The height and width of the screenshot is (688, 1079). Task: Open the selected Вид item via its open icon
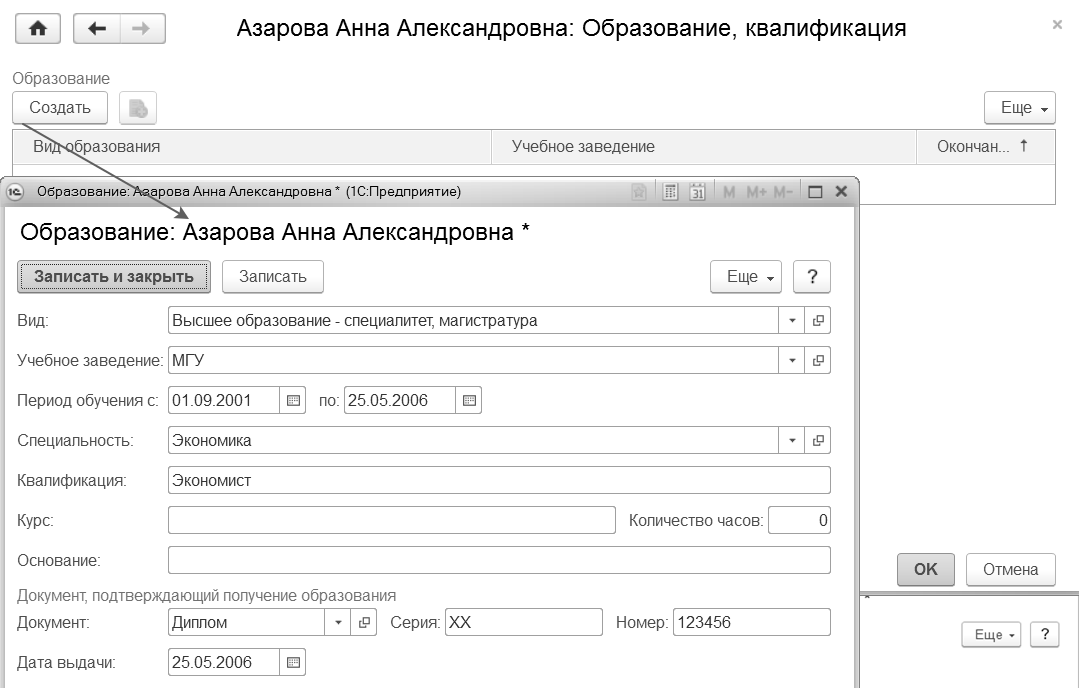(818, 321)
